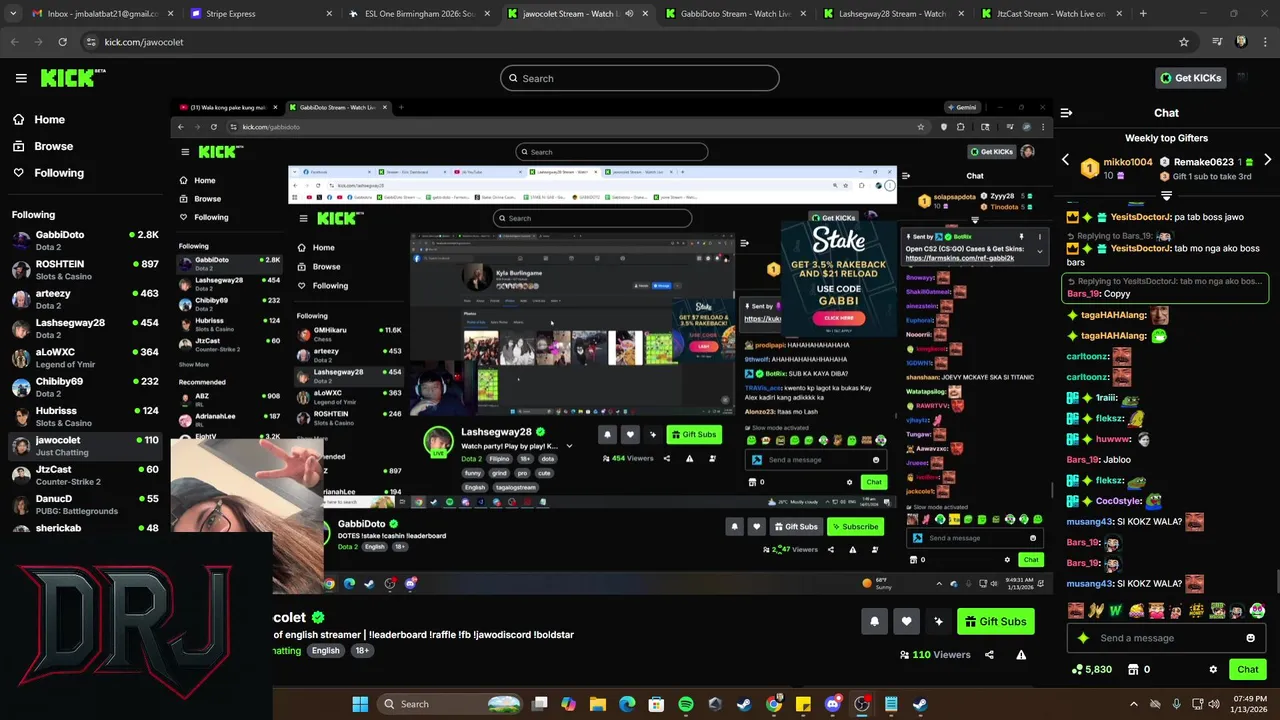The height and width of the screenshot is (720, 1280).
Task: Select JtzCast channel in sidebar
Action: [85, 474]
